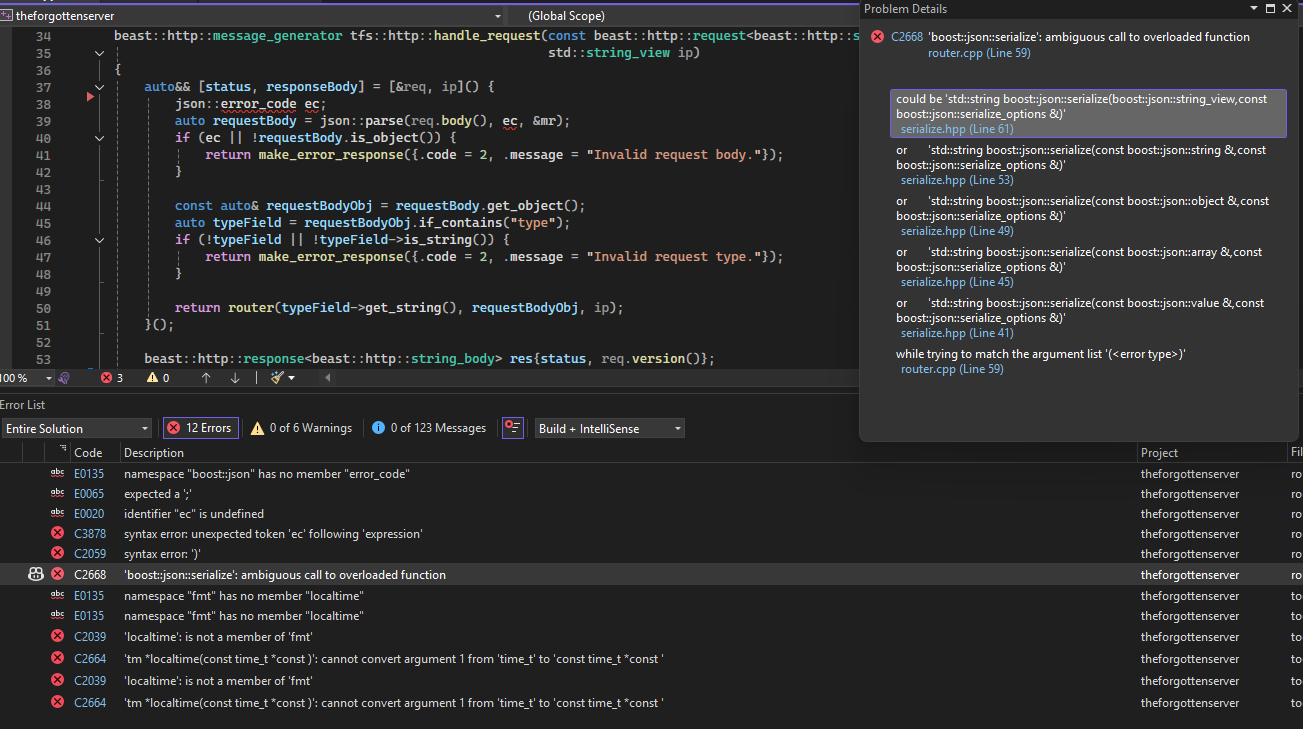This screenshot has width=1303, height=729.
Task: Open C2668 code link in Problem Details
Action: (906, 37)
